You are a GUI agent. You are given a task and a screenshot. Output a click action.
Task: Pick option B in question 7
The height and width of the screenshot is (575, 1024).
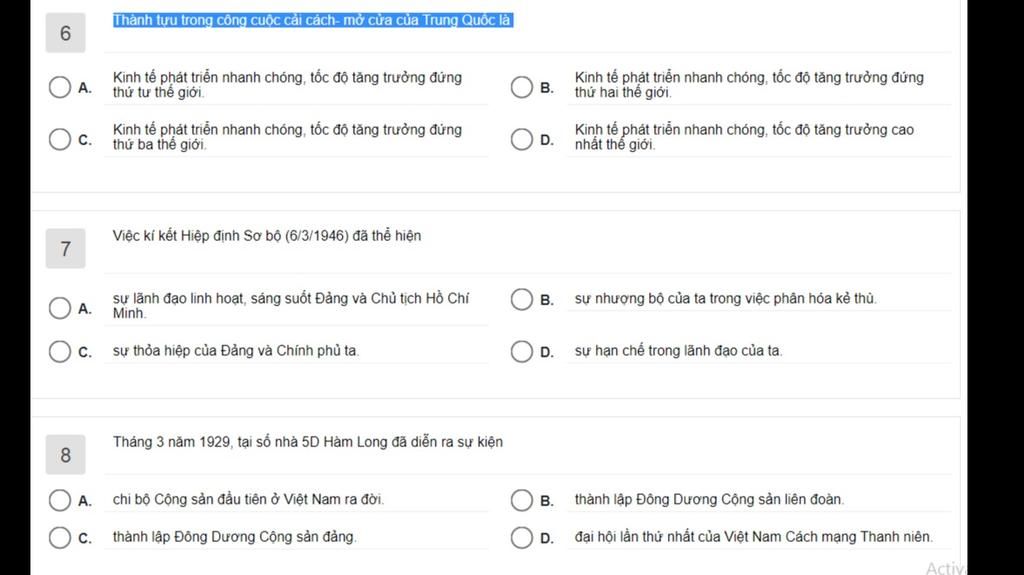point(522,299)
